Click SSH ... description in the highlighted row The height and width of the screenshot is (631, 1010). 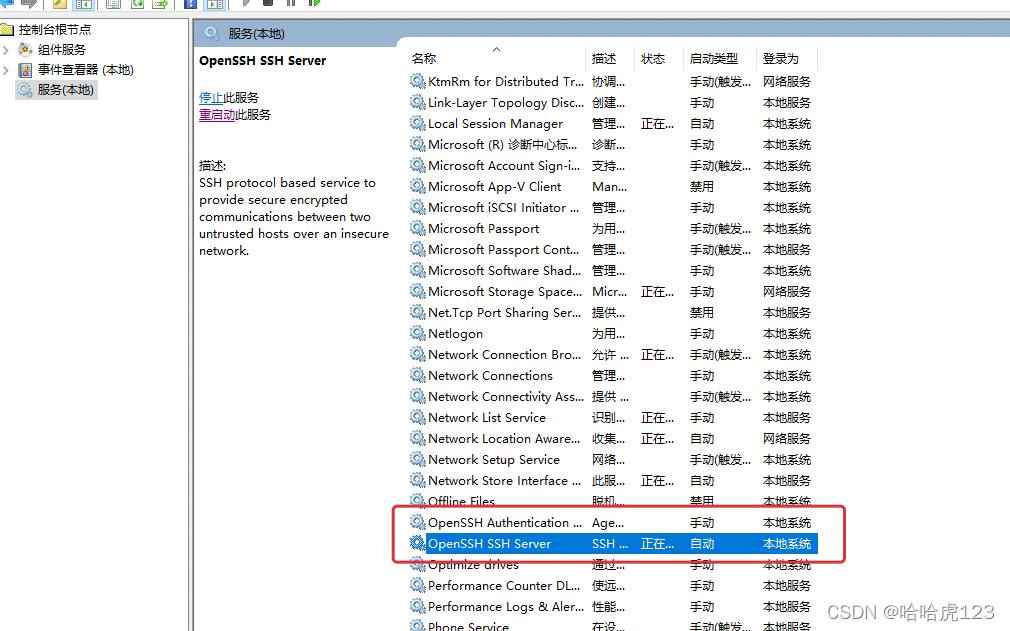(x=610, y=543)
